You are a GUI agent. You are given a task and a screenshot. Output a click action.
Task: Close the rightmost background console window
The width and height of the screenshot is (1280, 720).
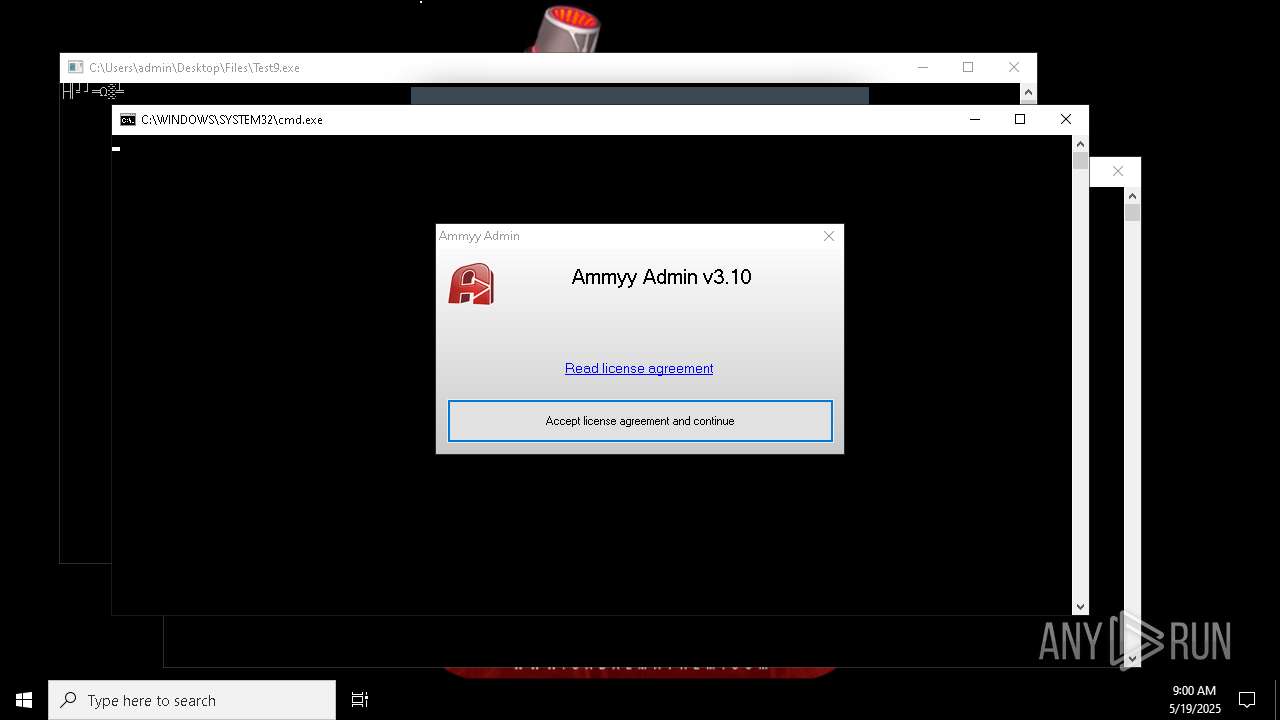tap(1118, 171)
